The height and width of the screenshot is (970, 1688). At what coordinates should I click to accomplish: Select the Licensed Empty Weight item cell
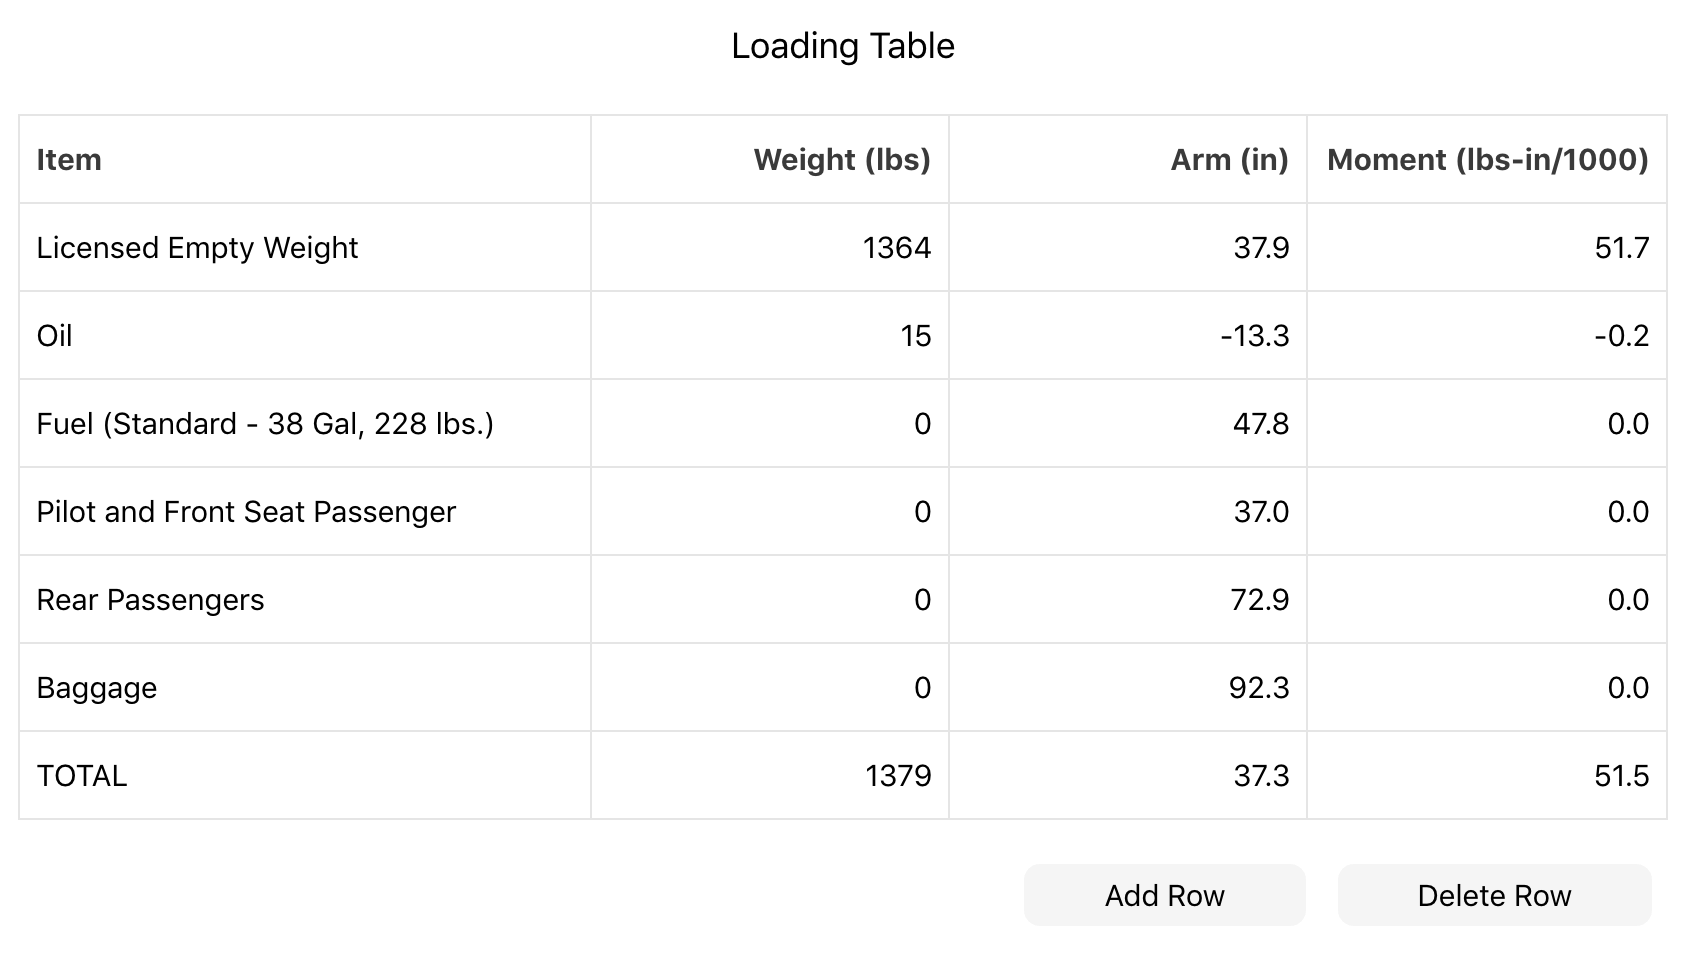coord(305,248)
